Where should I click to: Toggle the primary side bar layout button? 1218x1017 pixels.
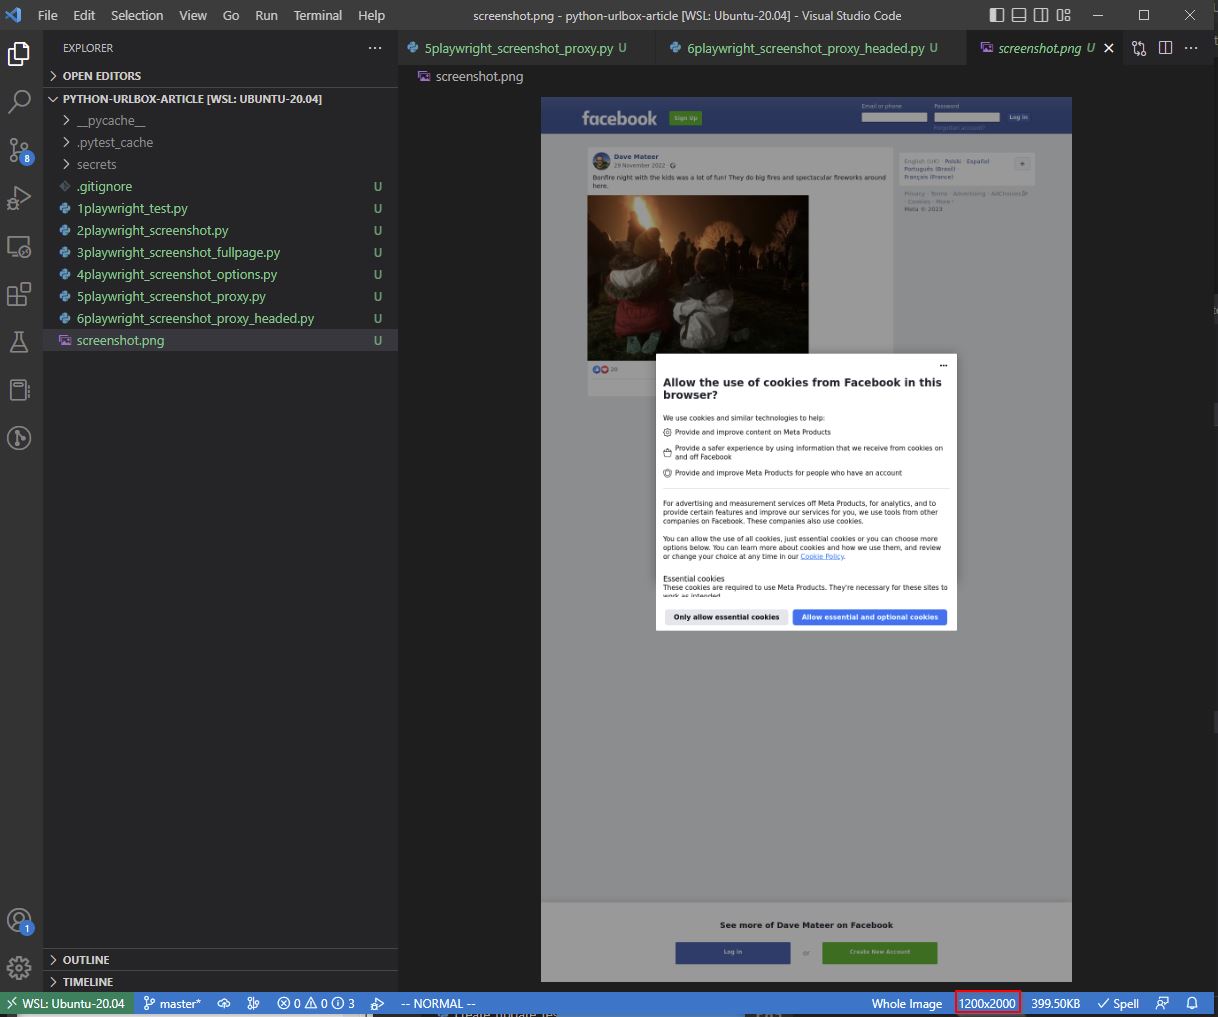pyautogui.click(x=996, y=15)
